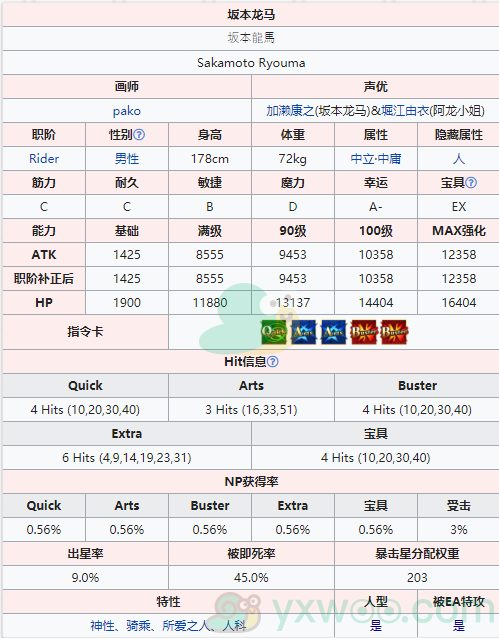Select the Japanese name 坂本龍馬
The width and height of the screenshot is (499, 638).
(251, 38)
